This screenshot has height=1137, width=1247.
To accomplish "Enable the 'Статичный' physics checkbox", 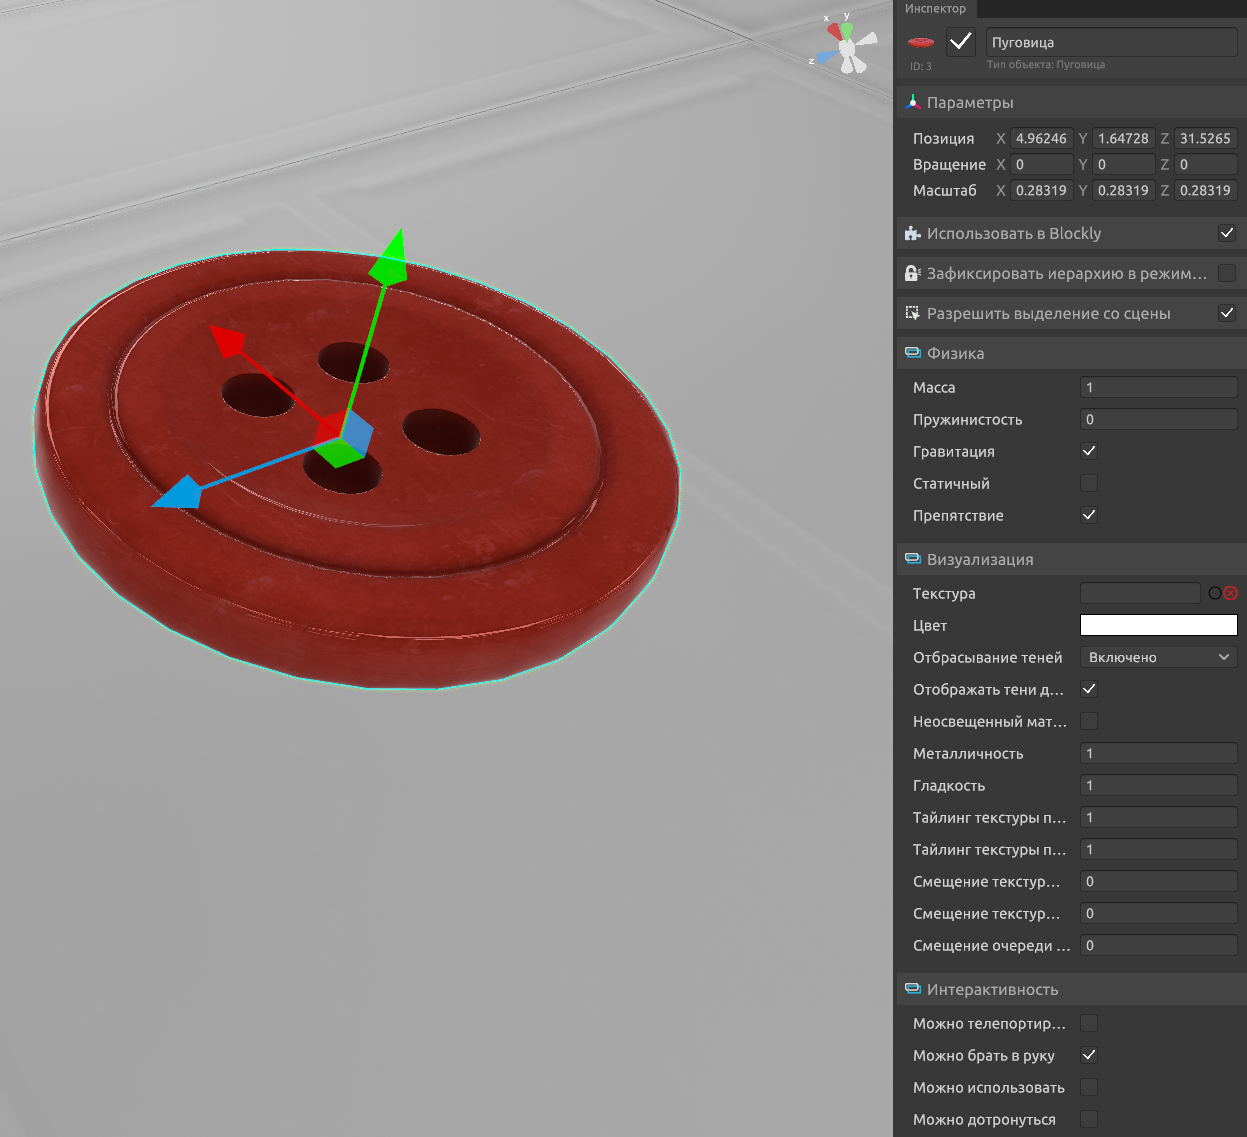I will tap(1089, 483).
